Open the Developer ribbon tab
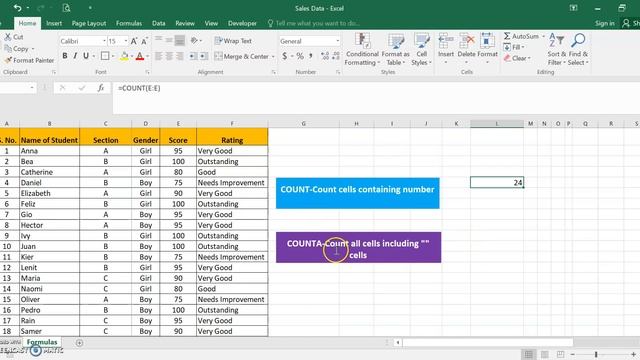Screen dimensions: 640x360 click(242, 23)
